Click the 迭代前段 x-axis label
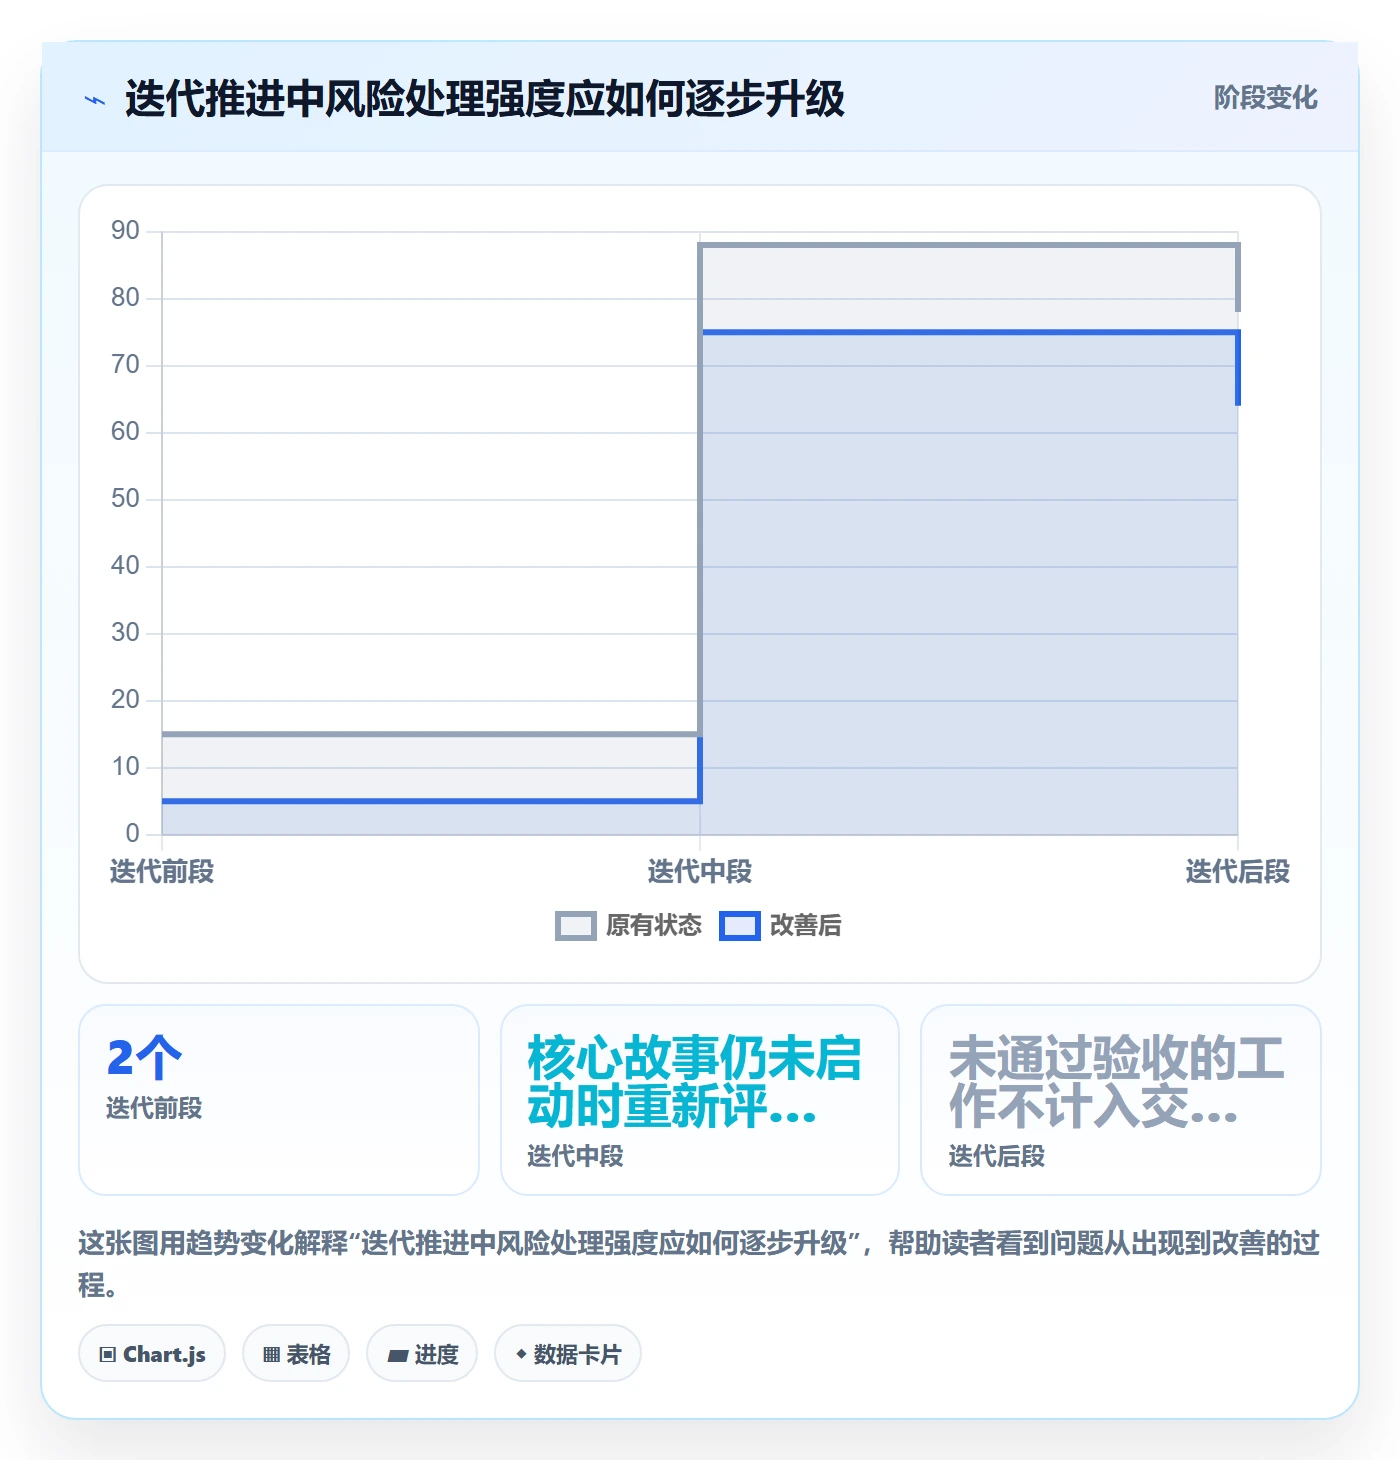 (x=162, y=872)
